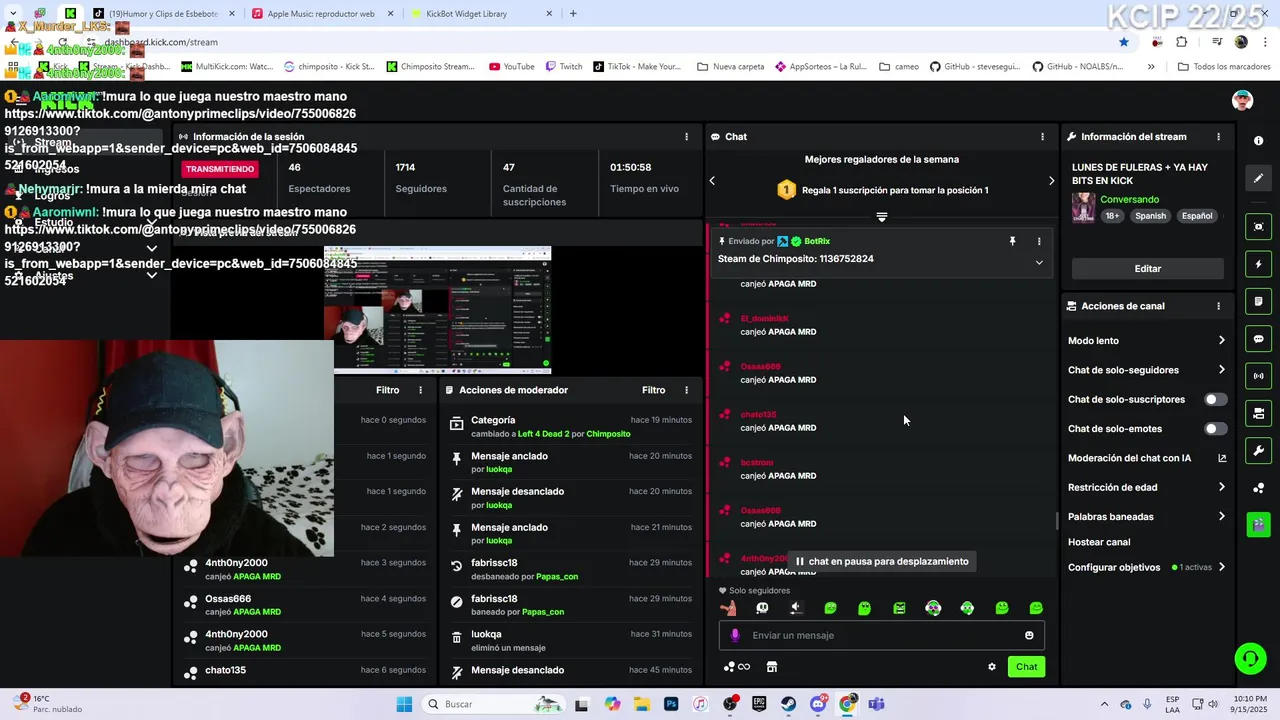This screenshot has height=720, width=1280.
Task: Click Filtro in Acciones de moderador panel
Action: tap(654, 390)
